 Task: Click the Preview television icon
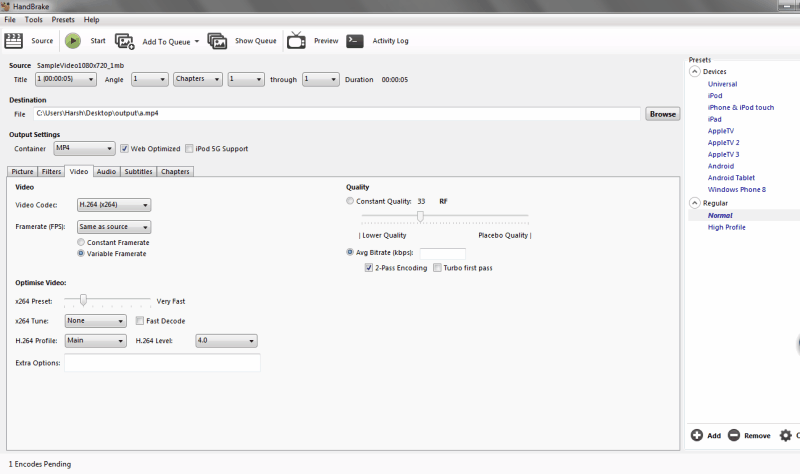[x=296, y=40]
